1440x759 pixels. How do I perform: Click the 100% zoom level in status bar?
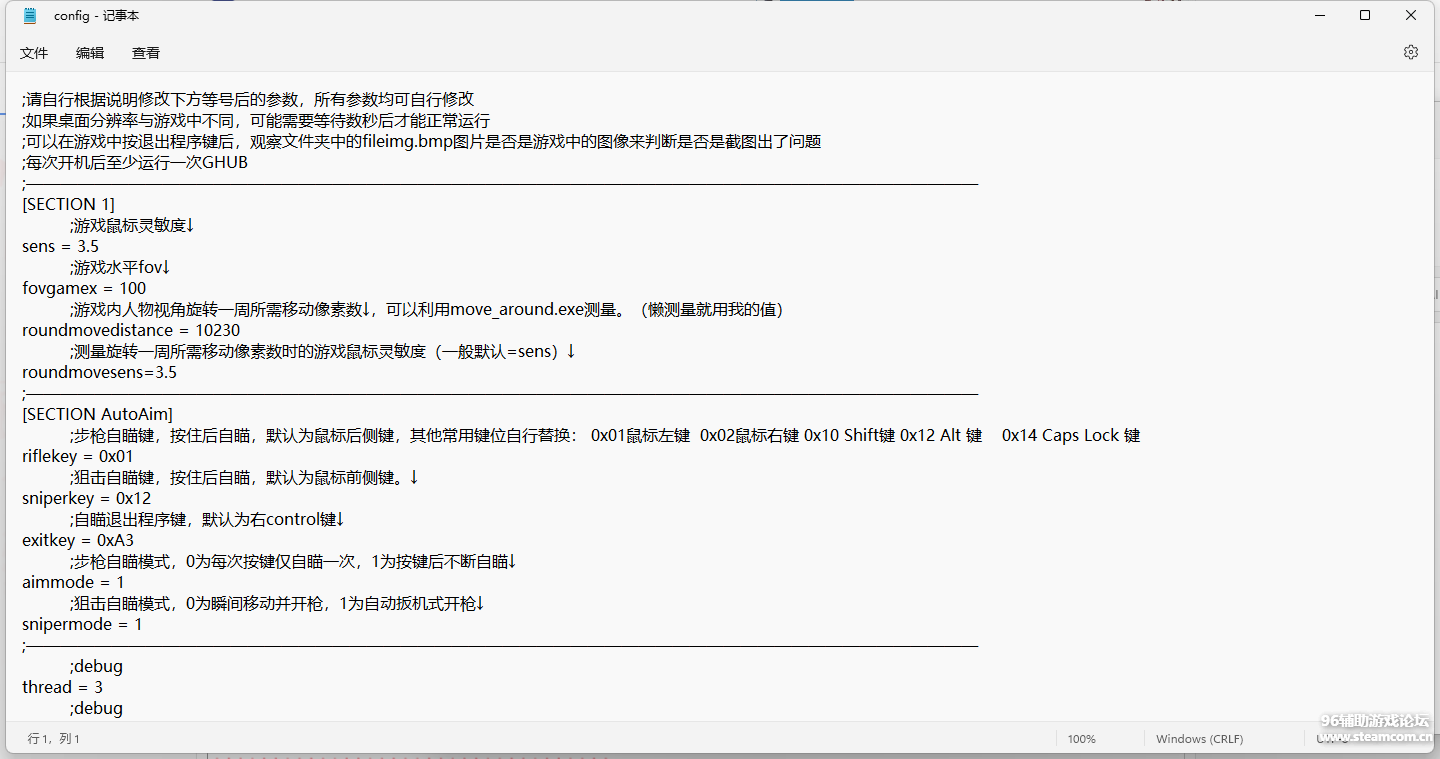coord(1081,739)
